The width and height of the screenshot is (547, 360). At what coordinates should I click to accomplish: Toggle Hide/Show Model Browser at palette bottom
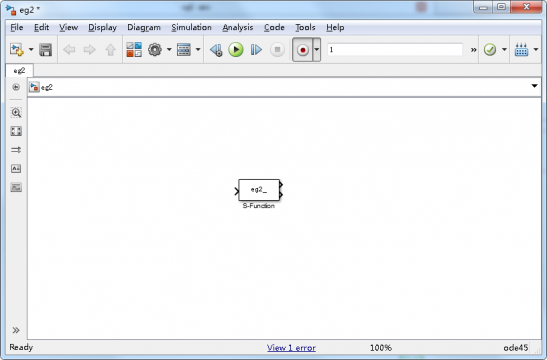point(16,330)
